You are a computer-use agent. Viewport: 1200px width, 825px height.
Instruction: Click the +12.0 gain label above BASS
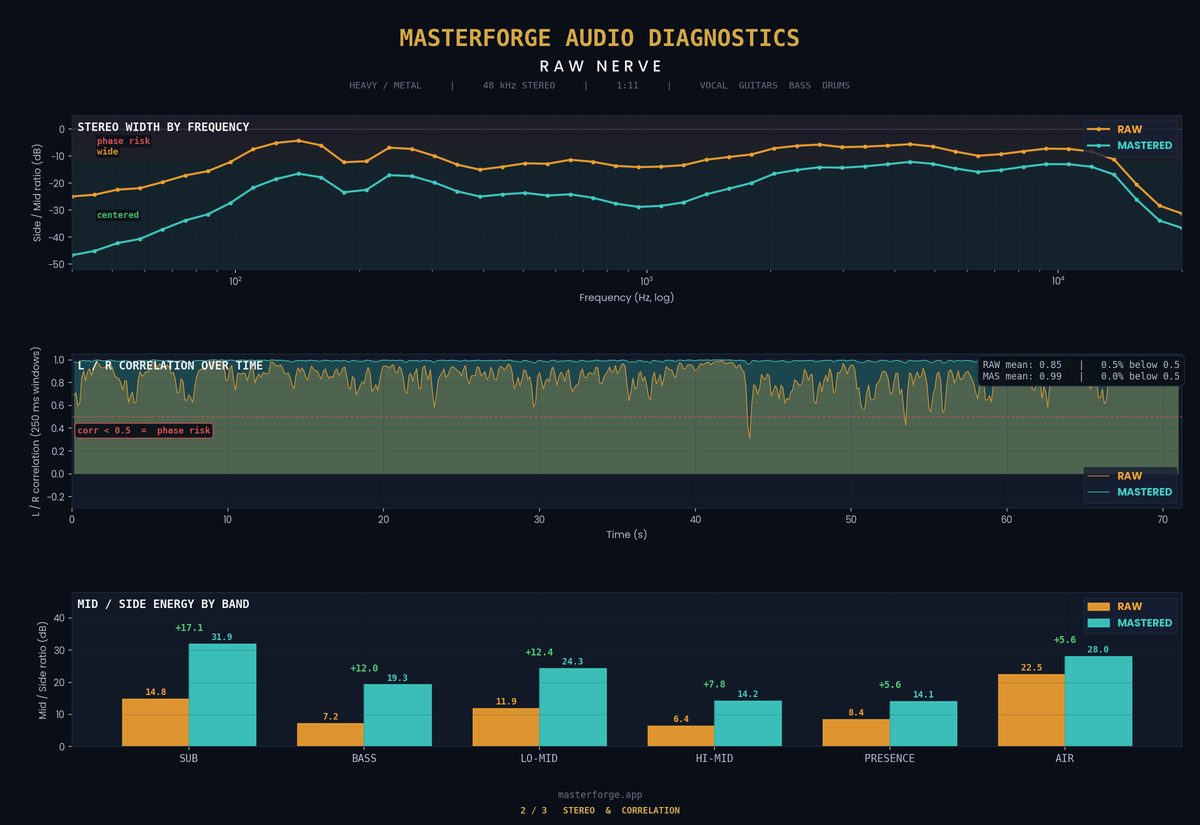tap(364, 668)
